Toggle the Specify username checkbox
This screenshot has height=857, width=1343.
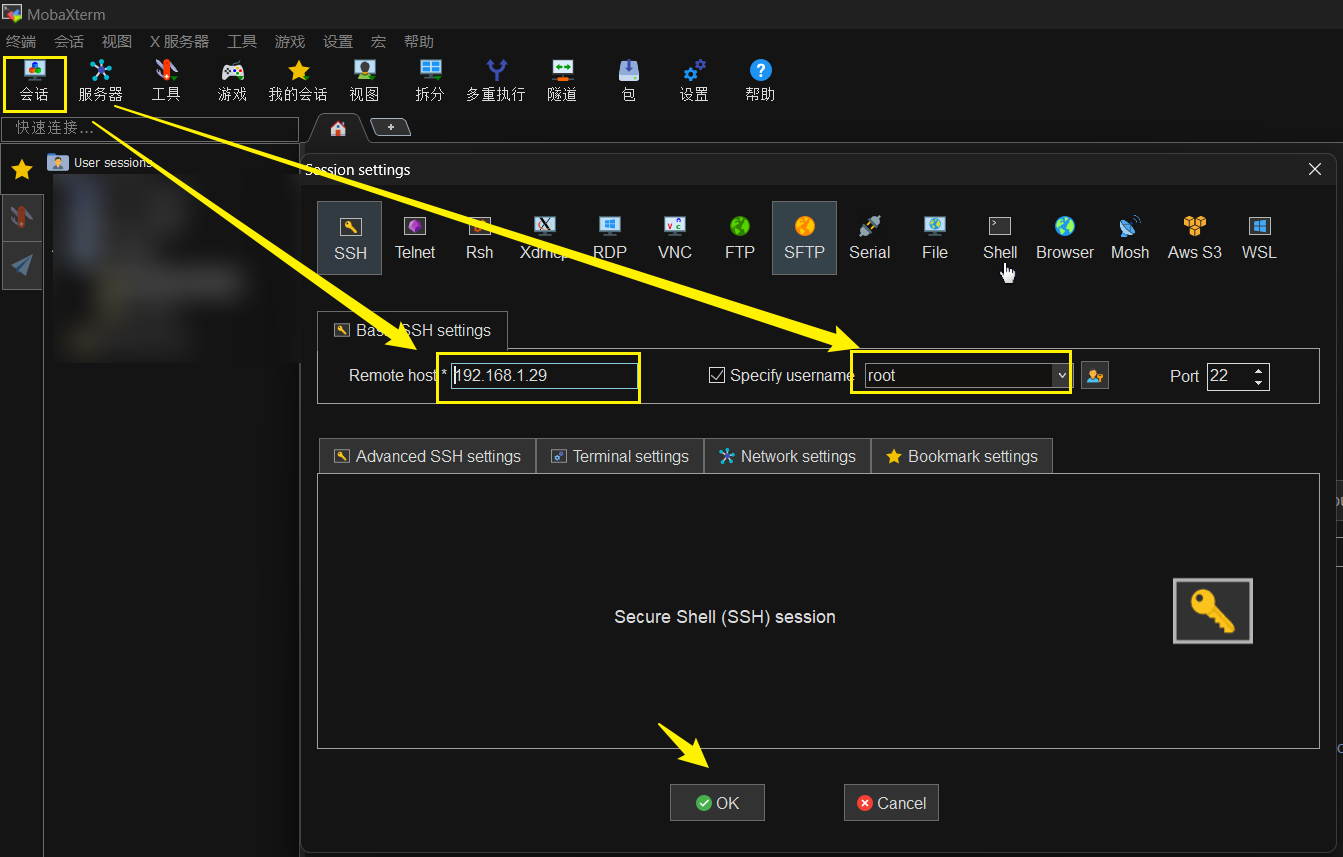click(x=716, y=376)
